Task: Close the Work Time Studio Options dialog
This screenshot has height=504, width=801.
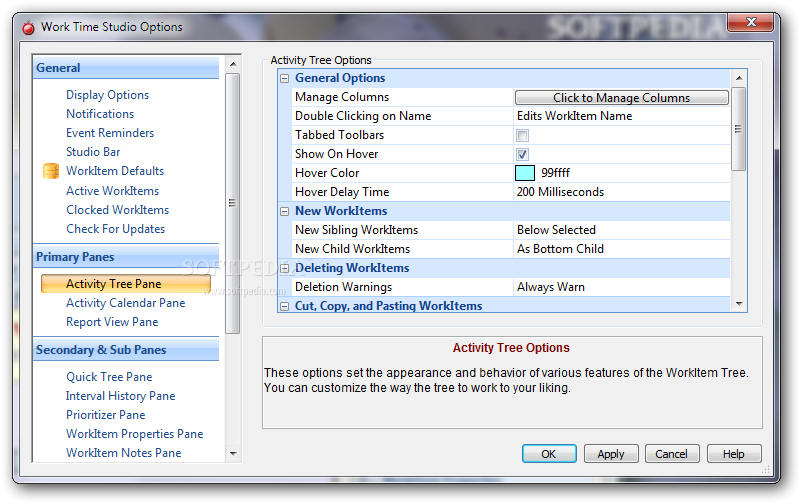Action: click(x=750, y=22)
